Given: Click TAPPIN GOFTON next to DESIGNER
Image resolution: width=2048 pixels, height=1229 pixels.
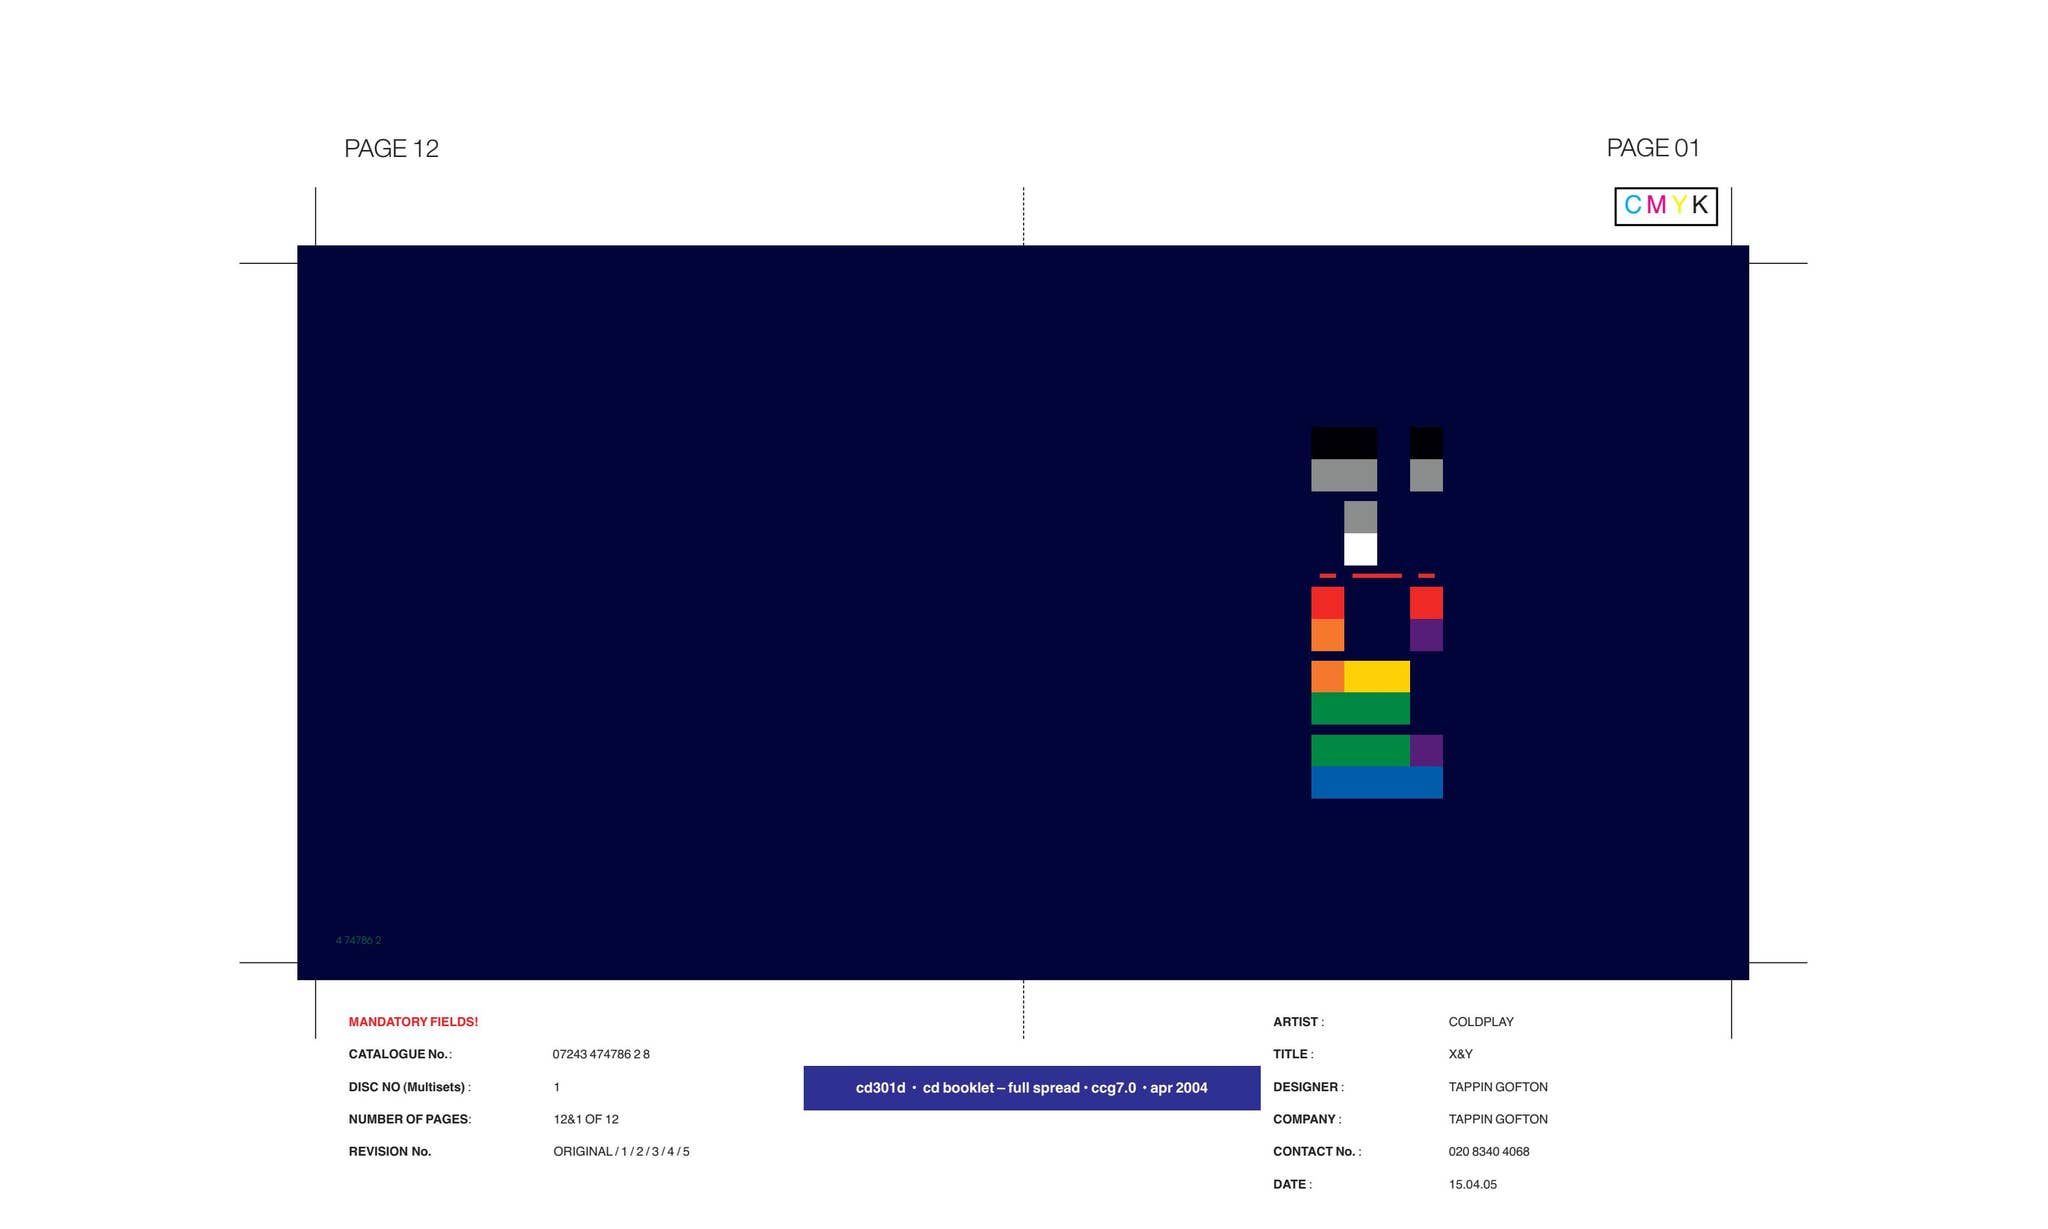Looking at the screenshot, I should coord(1498,1087).
